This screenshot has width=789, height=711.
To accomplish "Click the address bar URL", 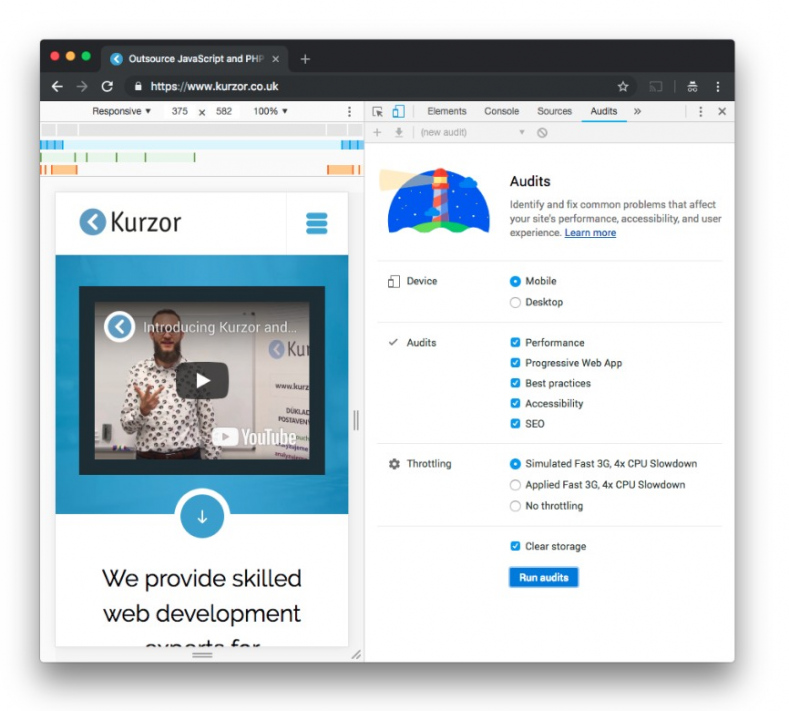I will click(214, 87).
